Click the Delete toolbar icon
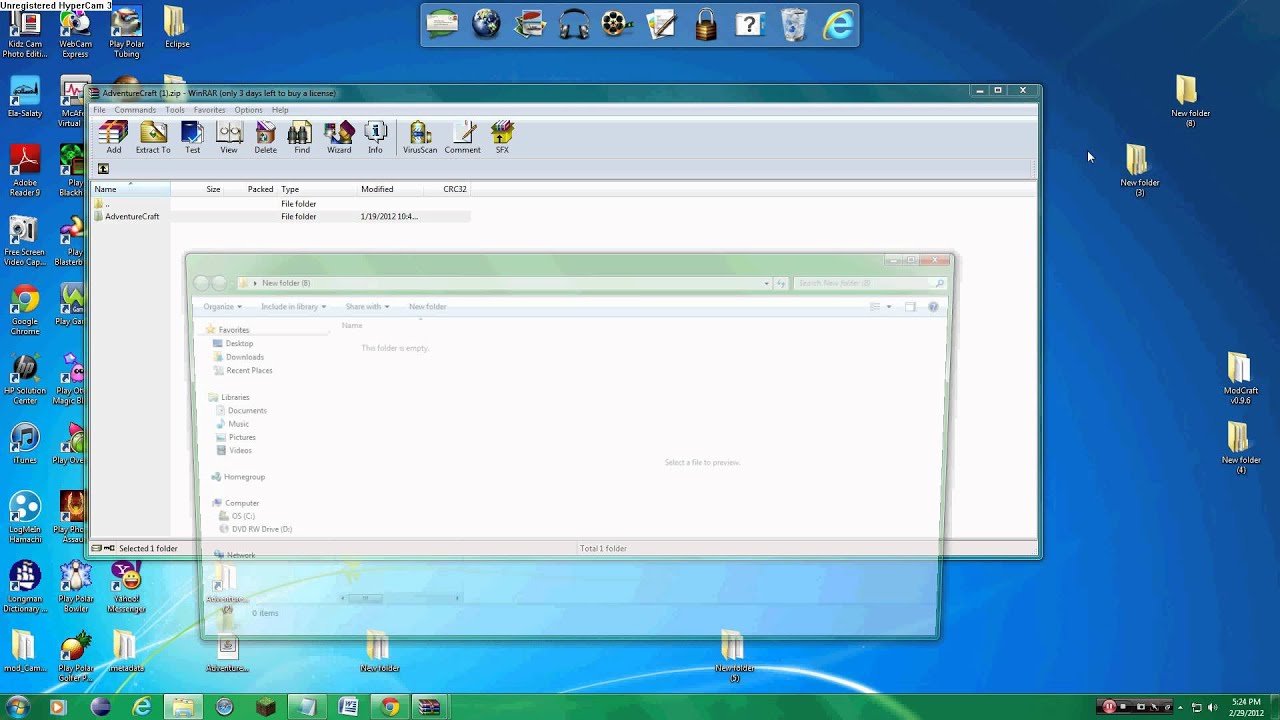 [x=265, y=137]
